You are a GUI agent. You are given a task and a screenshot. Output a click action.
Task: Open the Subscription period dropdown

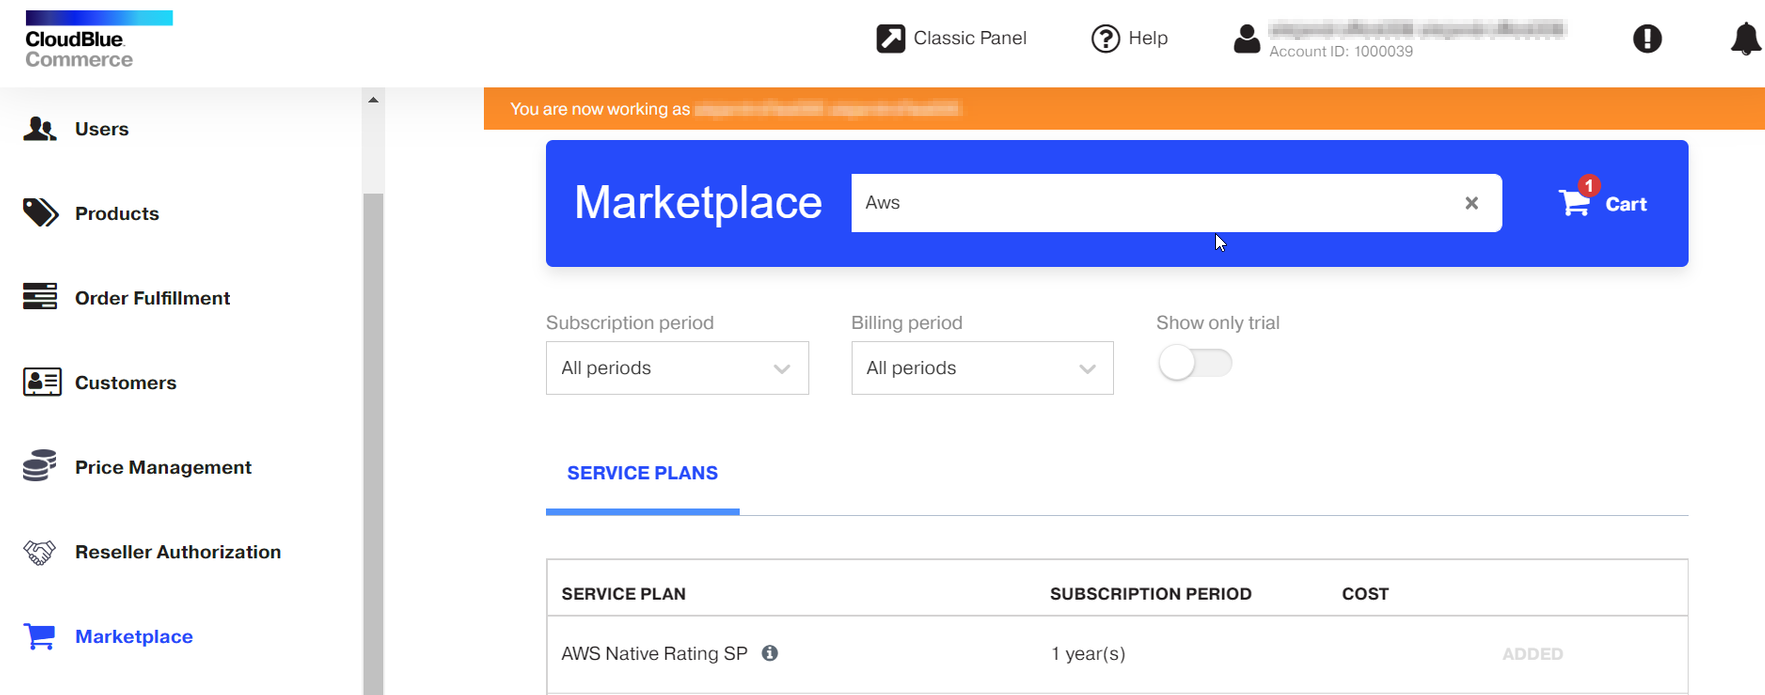[x=677, y=368]
